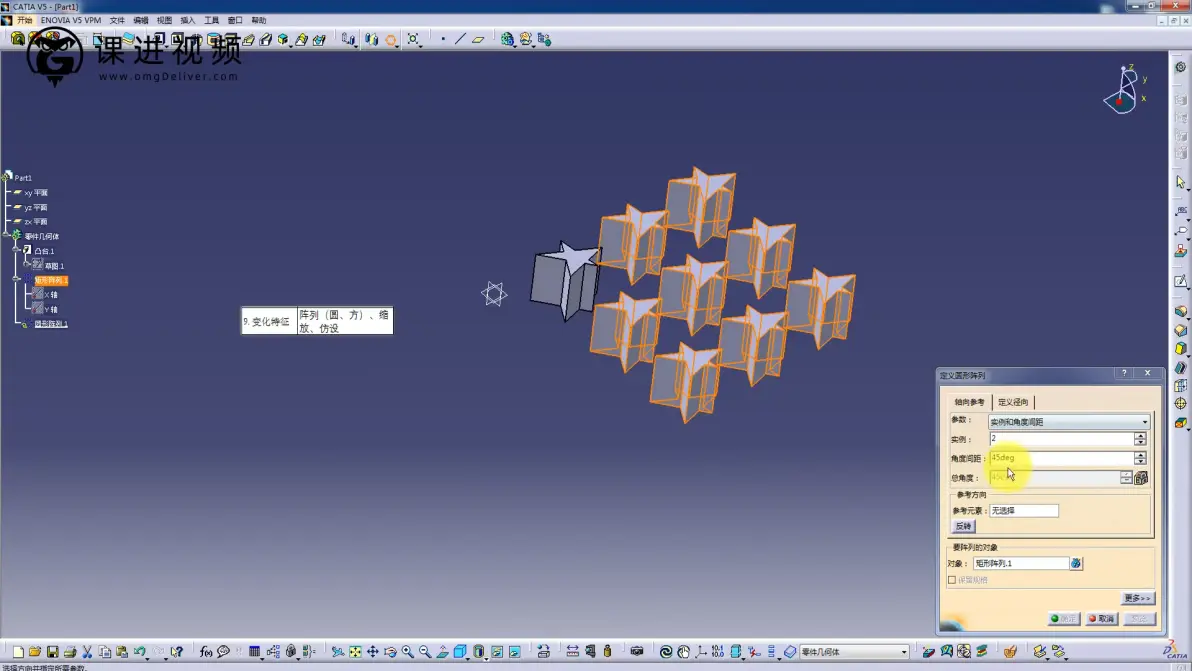Click the Axis System icon

(x=701, y=652)
